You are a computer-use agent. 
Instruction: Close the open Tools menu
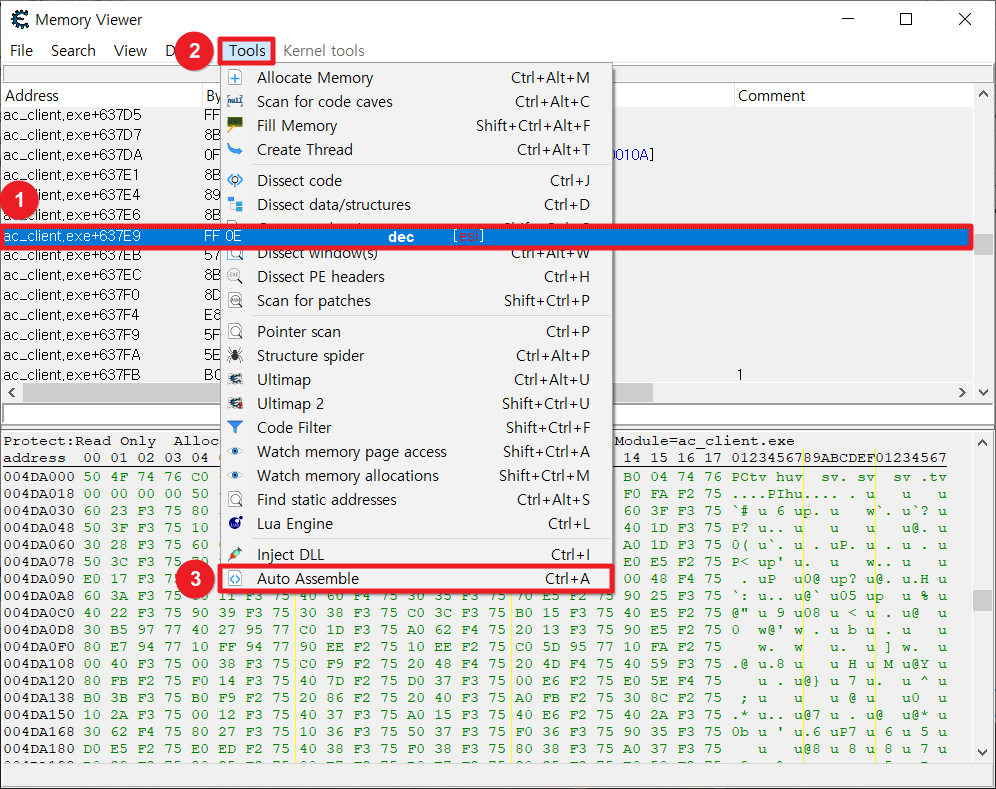pyautogui.click(x=247, y=51)
